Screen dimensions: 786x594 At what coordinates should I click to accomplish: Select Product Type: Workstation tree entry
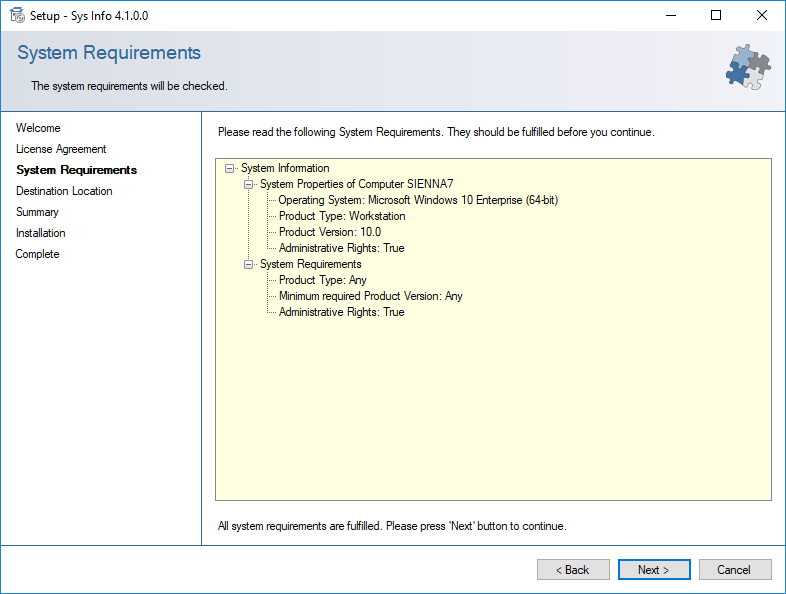click(342, 216)
